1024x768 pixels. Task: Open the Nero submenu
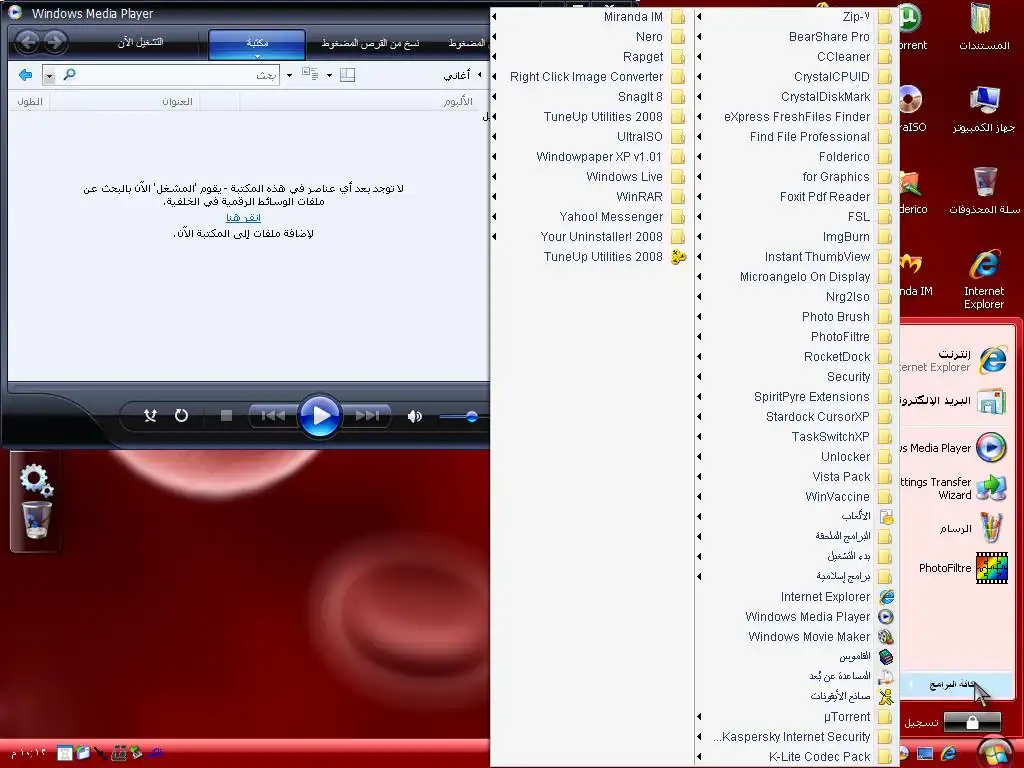pyautogui.click(x=590, y=37)
